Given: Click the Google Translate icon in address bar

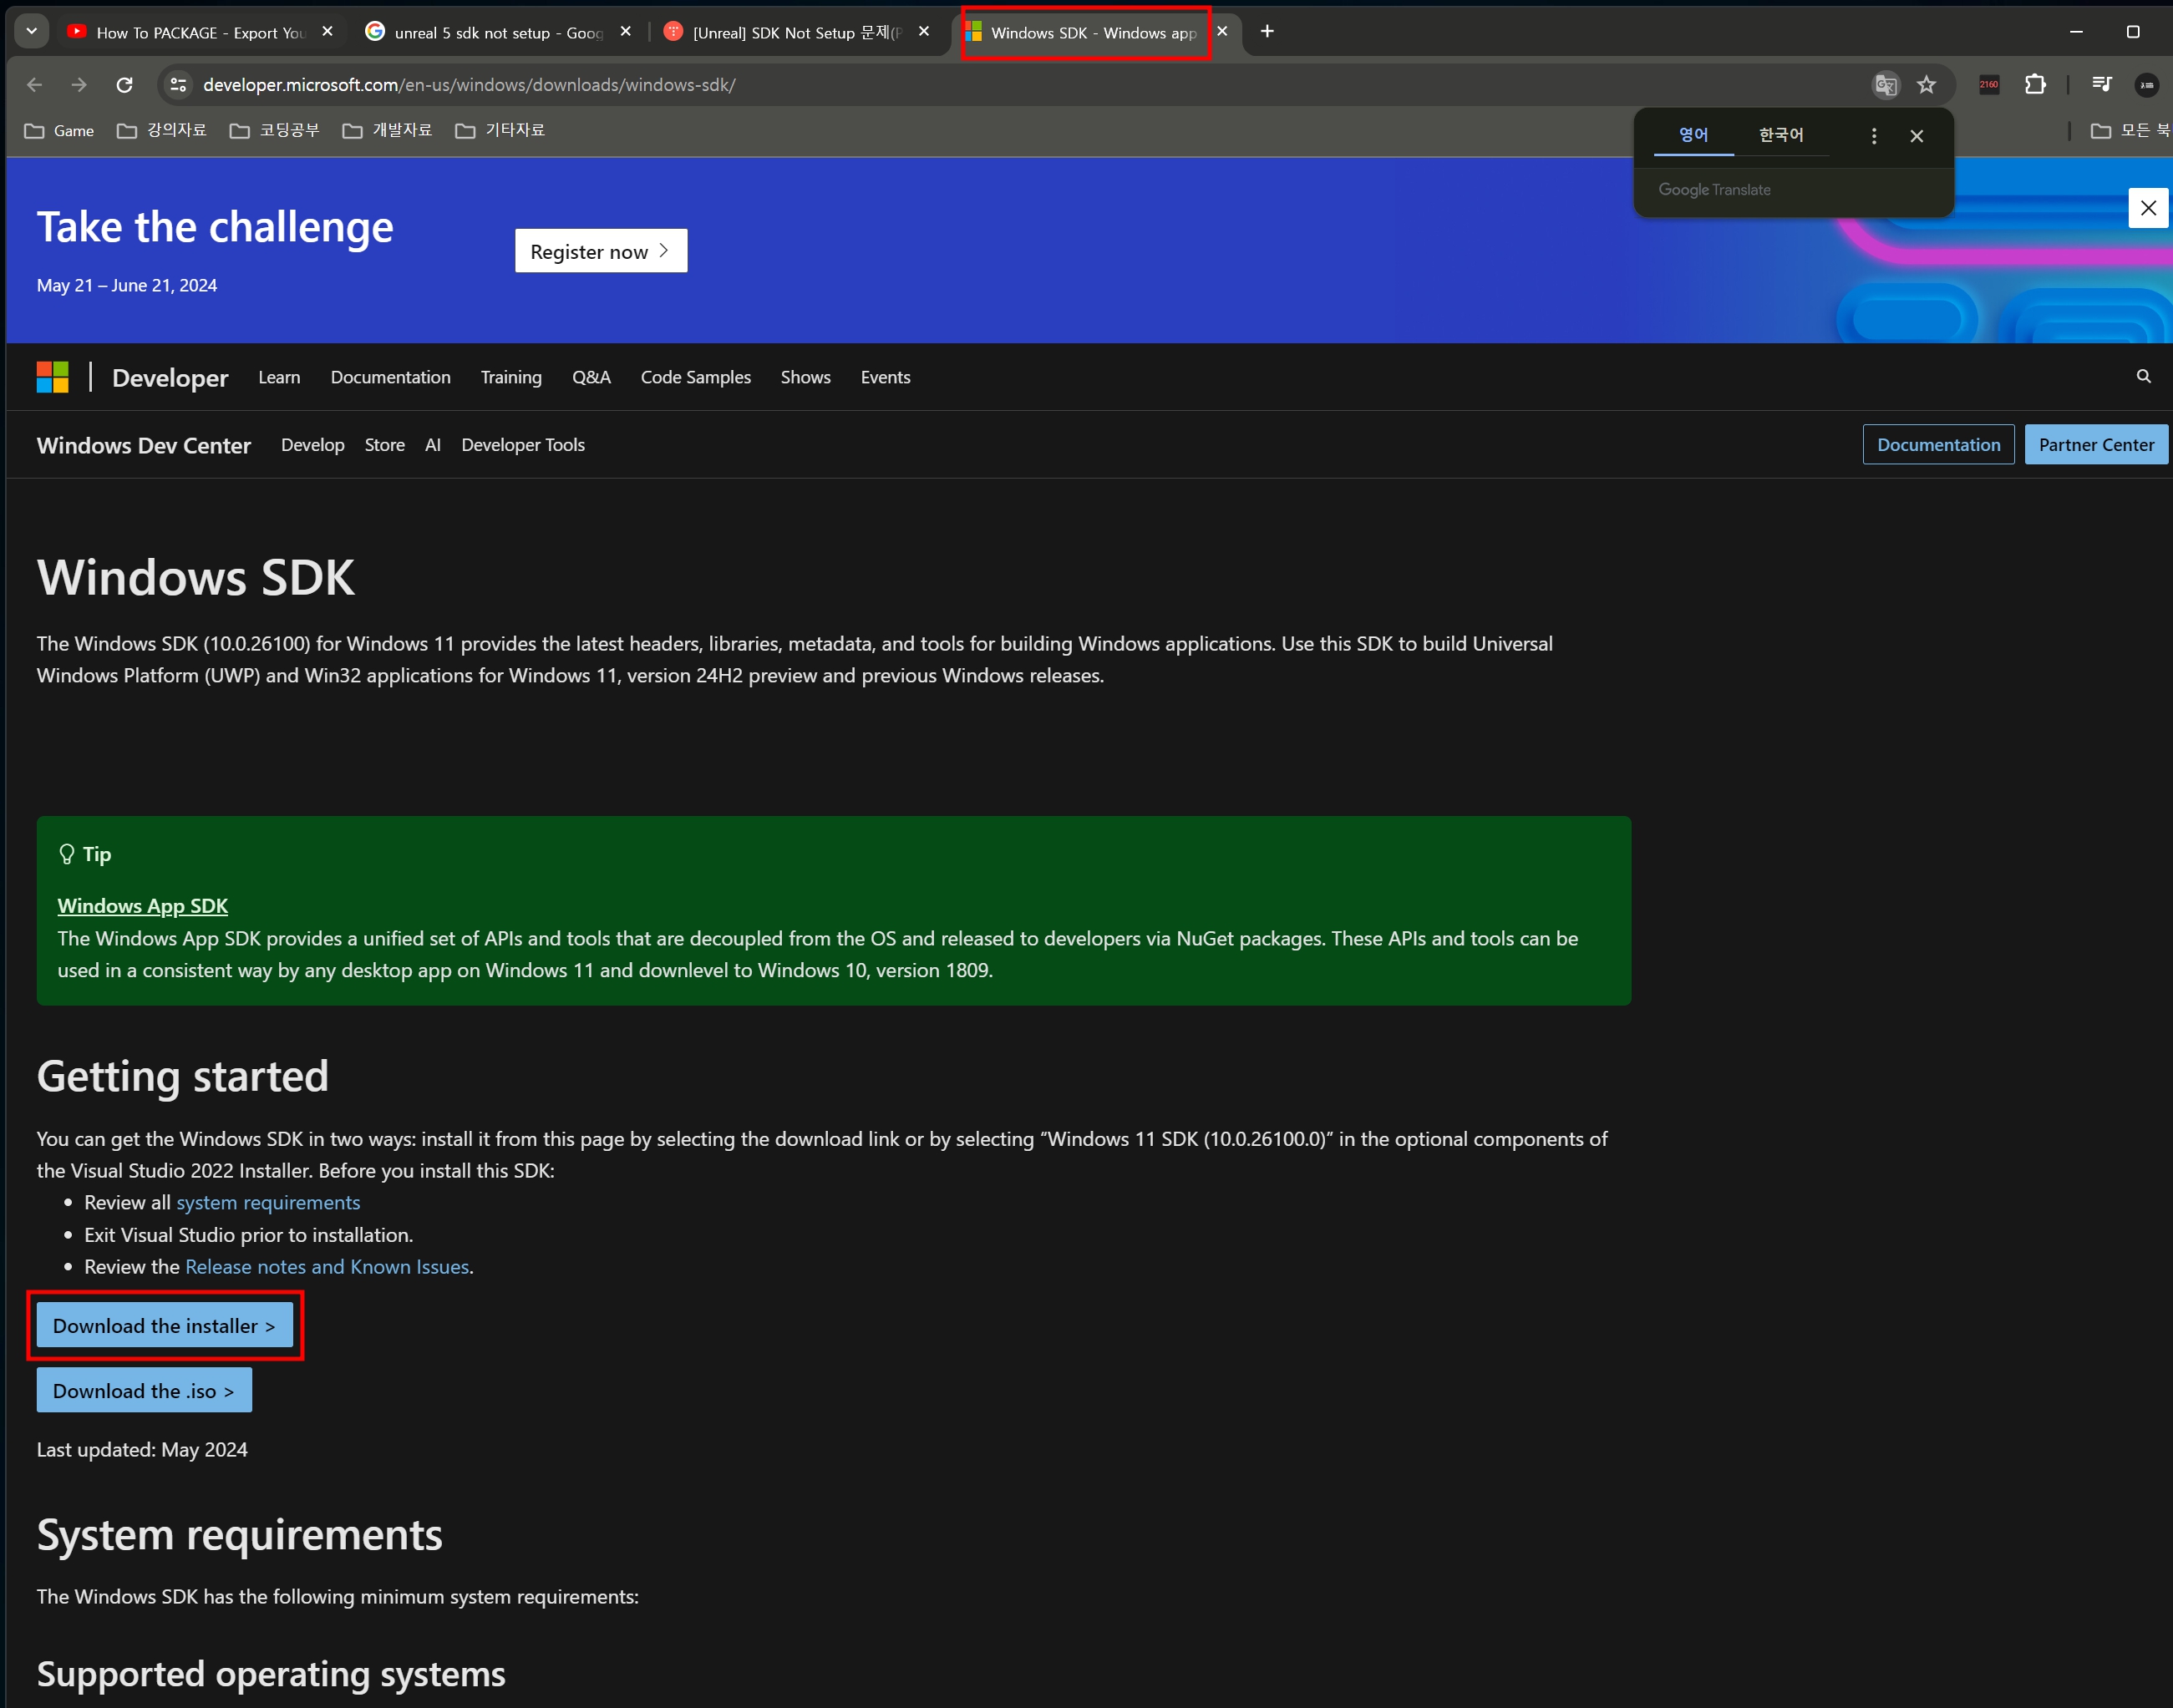Looking at the screenshot, I should pyautogui.click(x=1885, y=85).
